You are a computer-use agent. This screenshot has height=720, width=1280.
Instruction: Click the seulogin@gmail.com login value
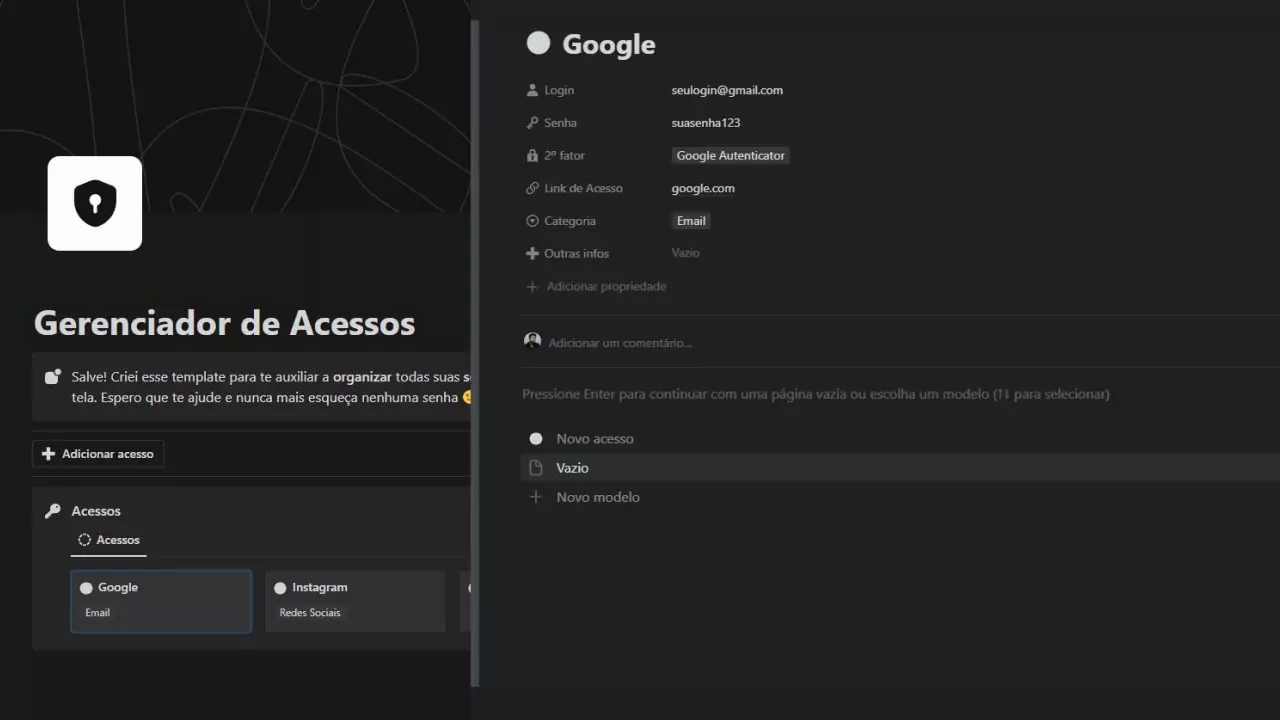click(727, 90)
